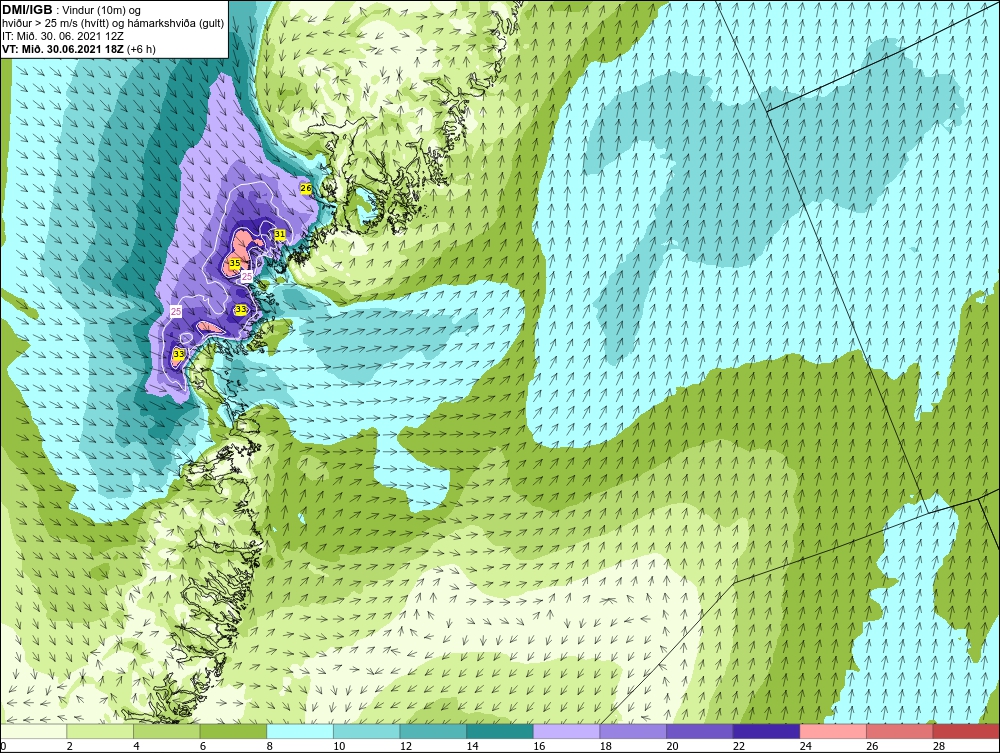Image resolution: width=1000 pixels, height=753 pixels.
Task: Pick the 26–28 m/s salmon red swatch
Action: pos(899,731)
